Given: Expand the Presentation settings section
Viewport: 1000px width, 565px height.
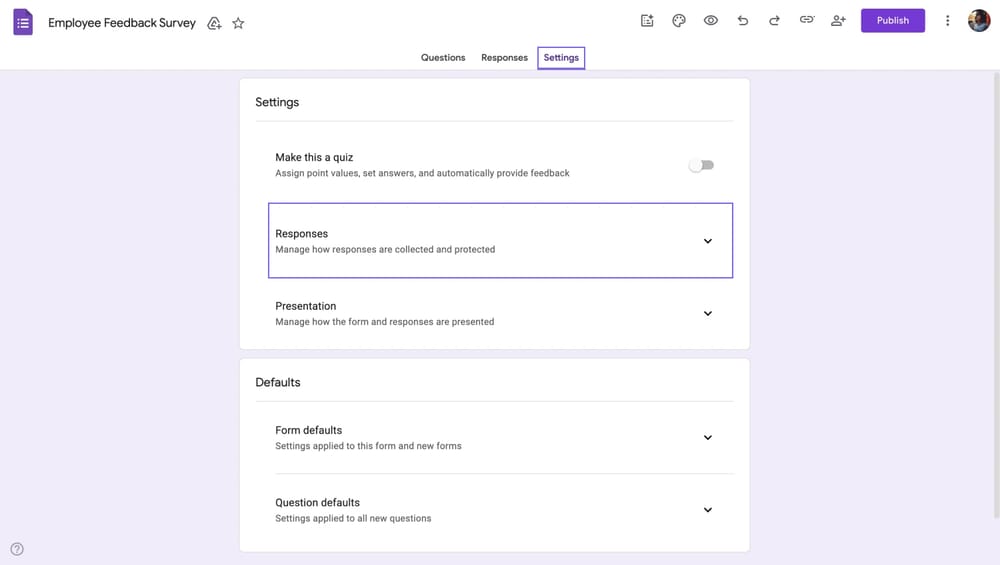Looking at the screenshot, I should (x=707, y=314).
